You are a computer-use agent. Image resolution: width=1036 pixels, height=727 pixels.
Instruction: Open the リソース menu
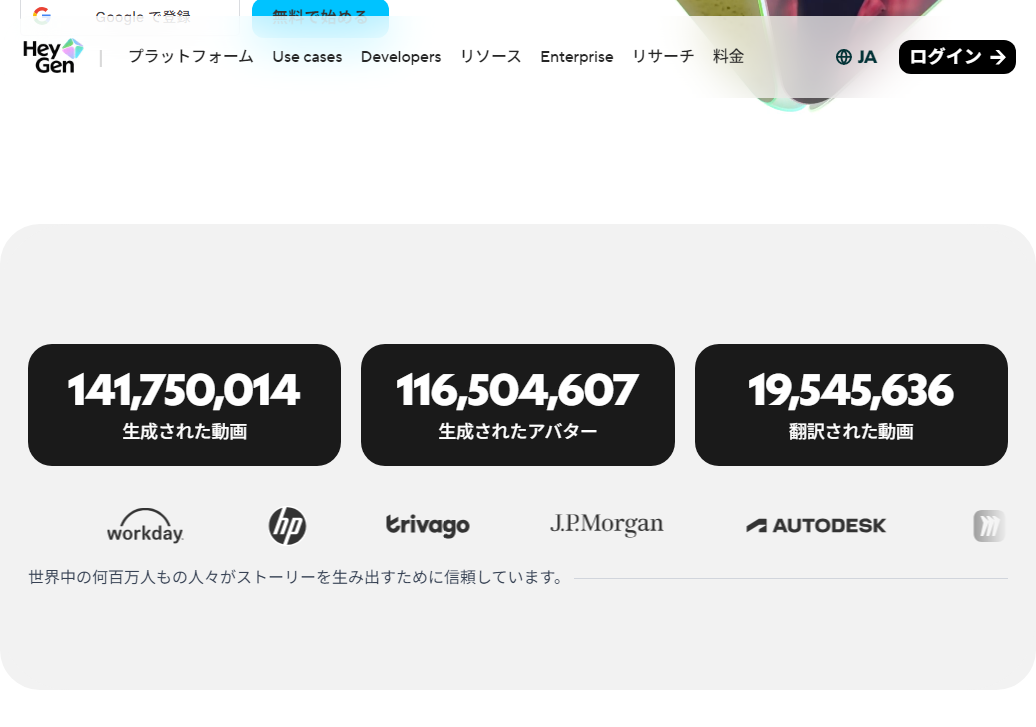[491, 57]
